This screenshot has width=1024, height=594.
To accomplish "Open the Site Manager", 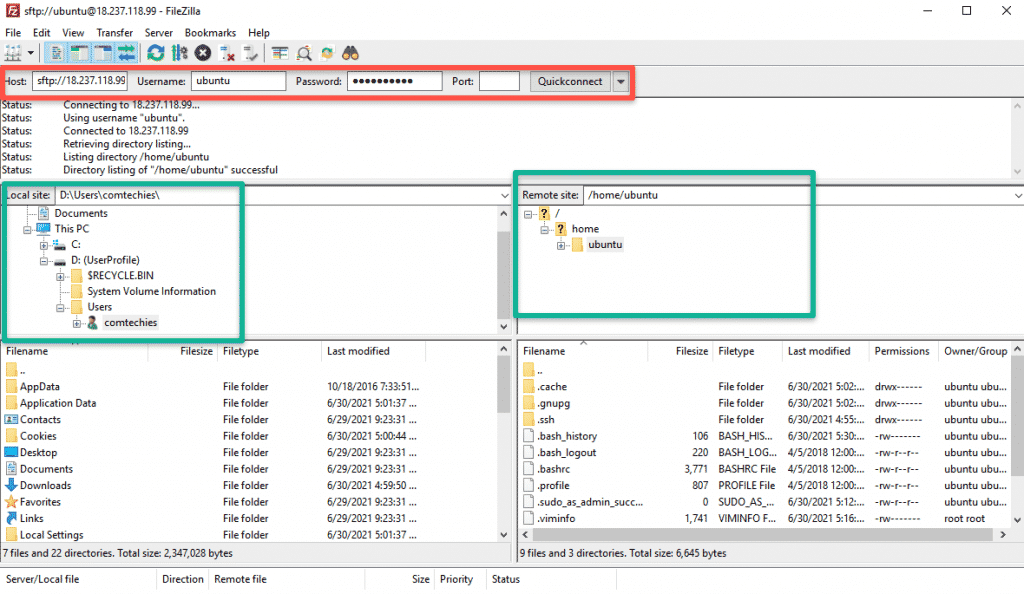I will (14, 53).
